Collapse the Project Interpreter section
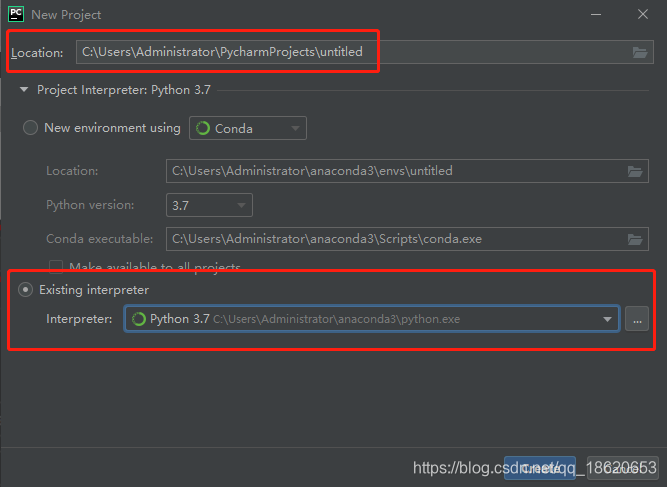The width and height of the screenshot is (667, 487). tap(24, 90)
